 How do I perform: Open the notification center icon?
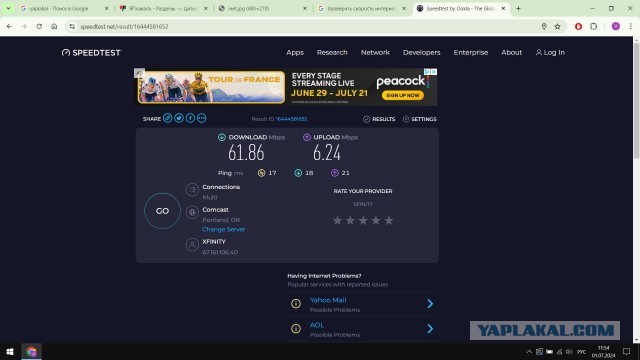627,352
